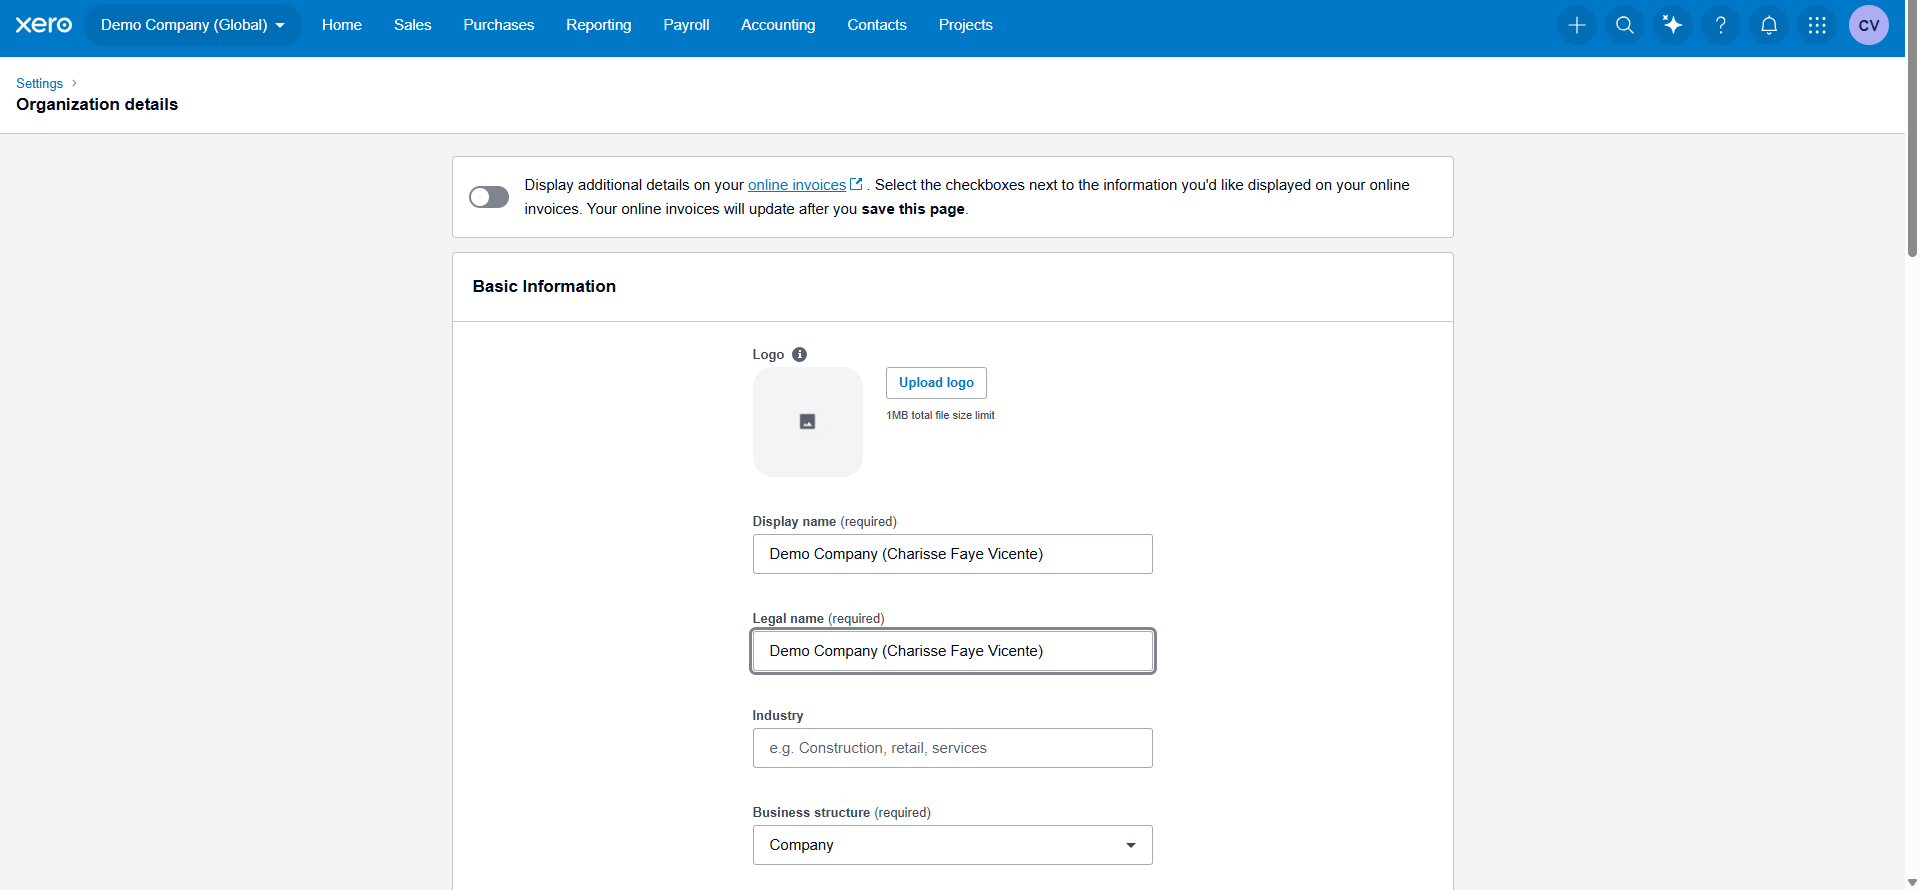
Task: Click the Upload logo button
Action: [936, 383]
